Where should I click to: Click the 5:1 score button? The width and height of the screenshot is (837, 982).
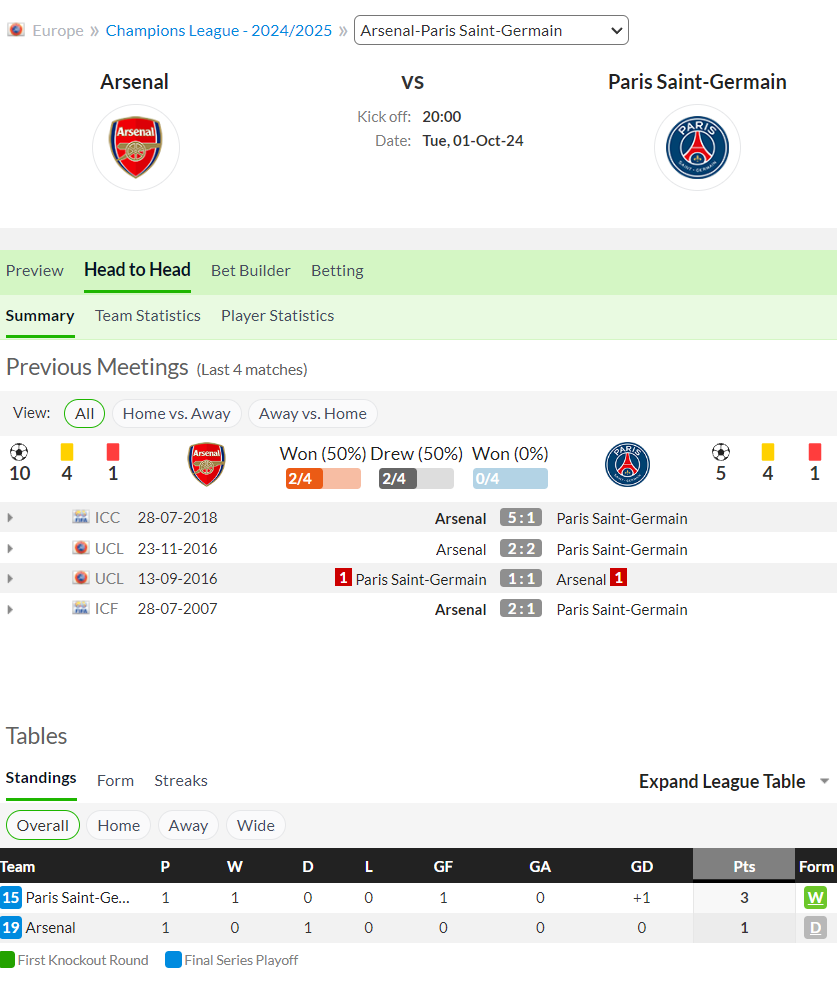coord(521,518)
